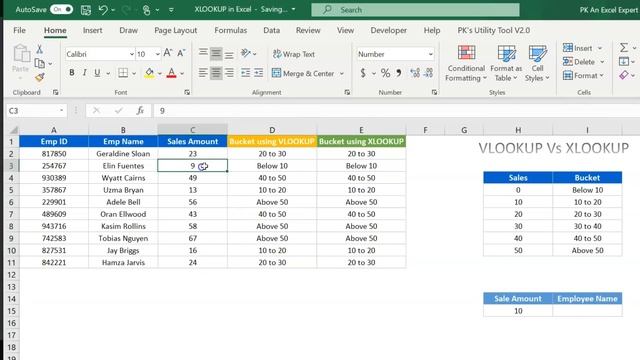Open Cell Styles gallery
Viewport: 640px width, 360px height.
click(537, 63)
